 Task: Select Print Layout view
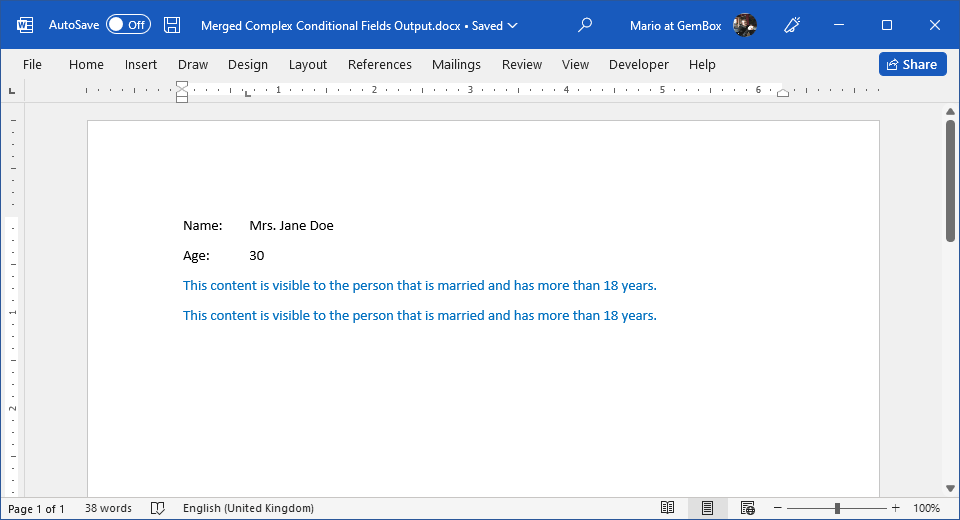tap(707, 508)
